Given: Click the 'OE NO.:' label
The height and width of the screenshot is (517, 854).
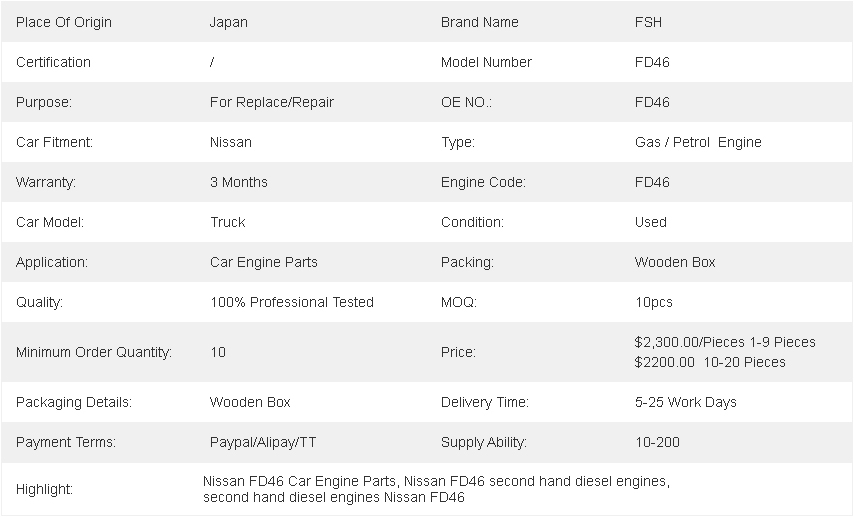Looking at the screenshot, I should point(466,102).
